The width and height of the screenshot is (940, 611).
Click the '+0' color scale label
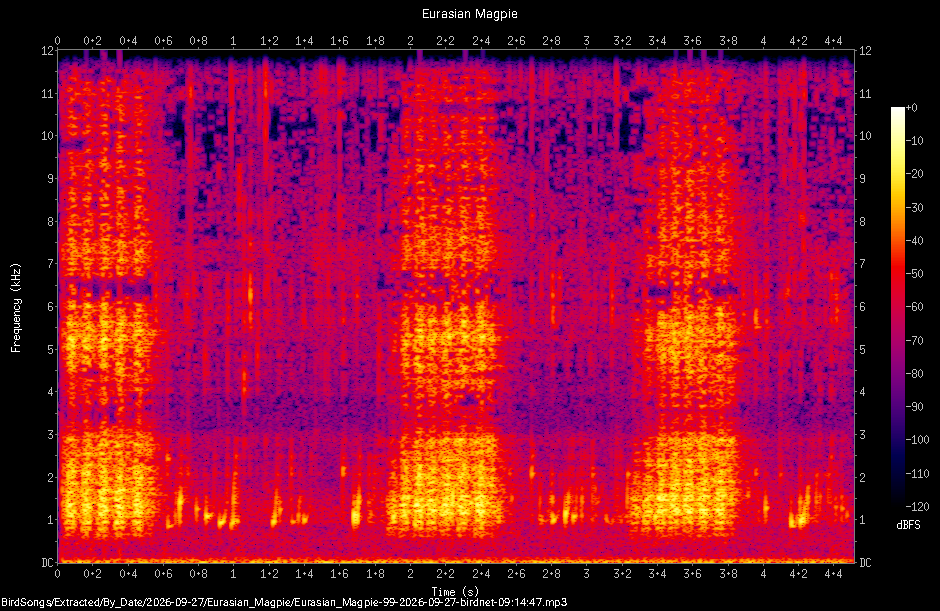point(912,107)
